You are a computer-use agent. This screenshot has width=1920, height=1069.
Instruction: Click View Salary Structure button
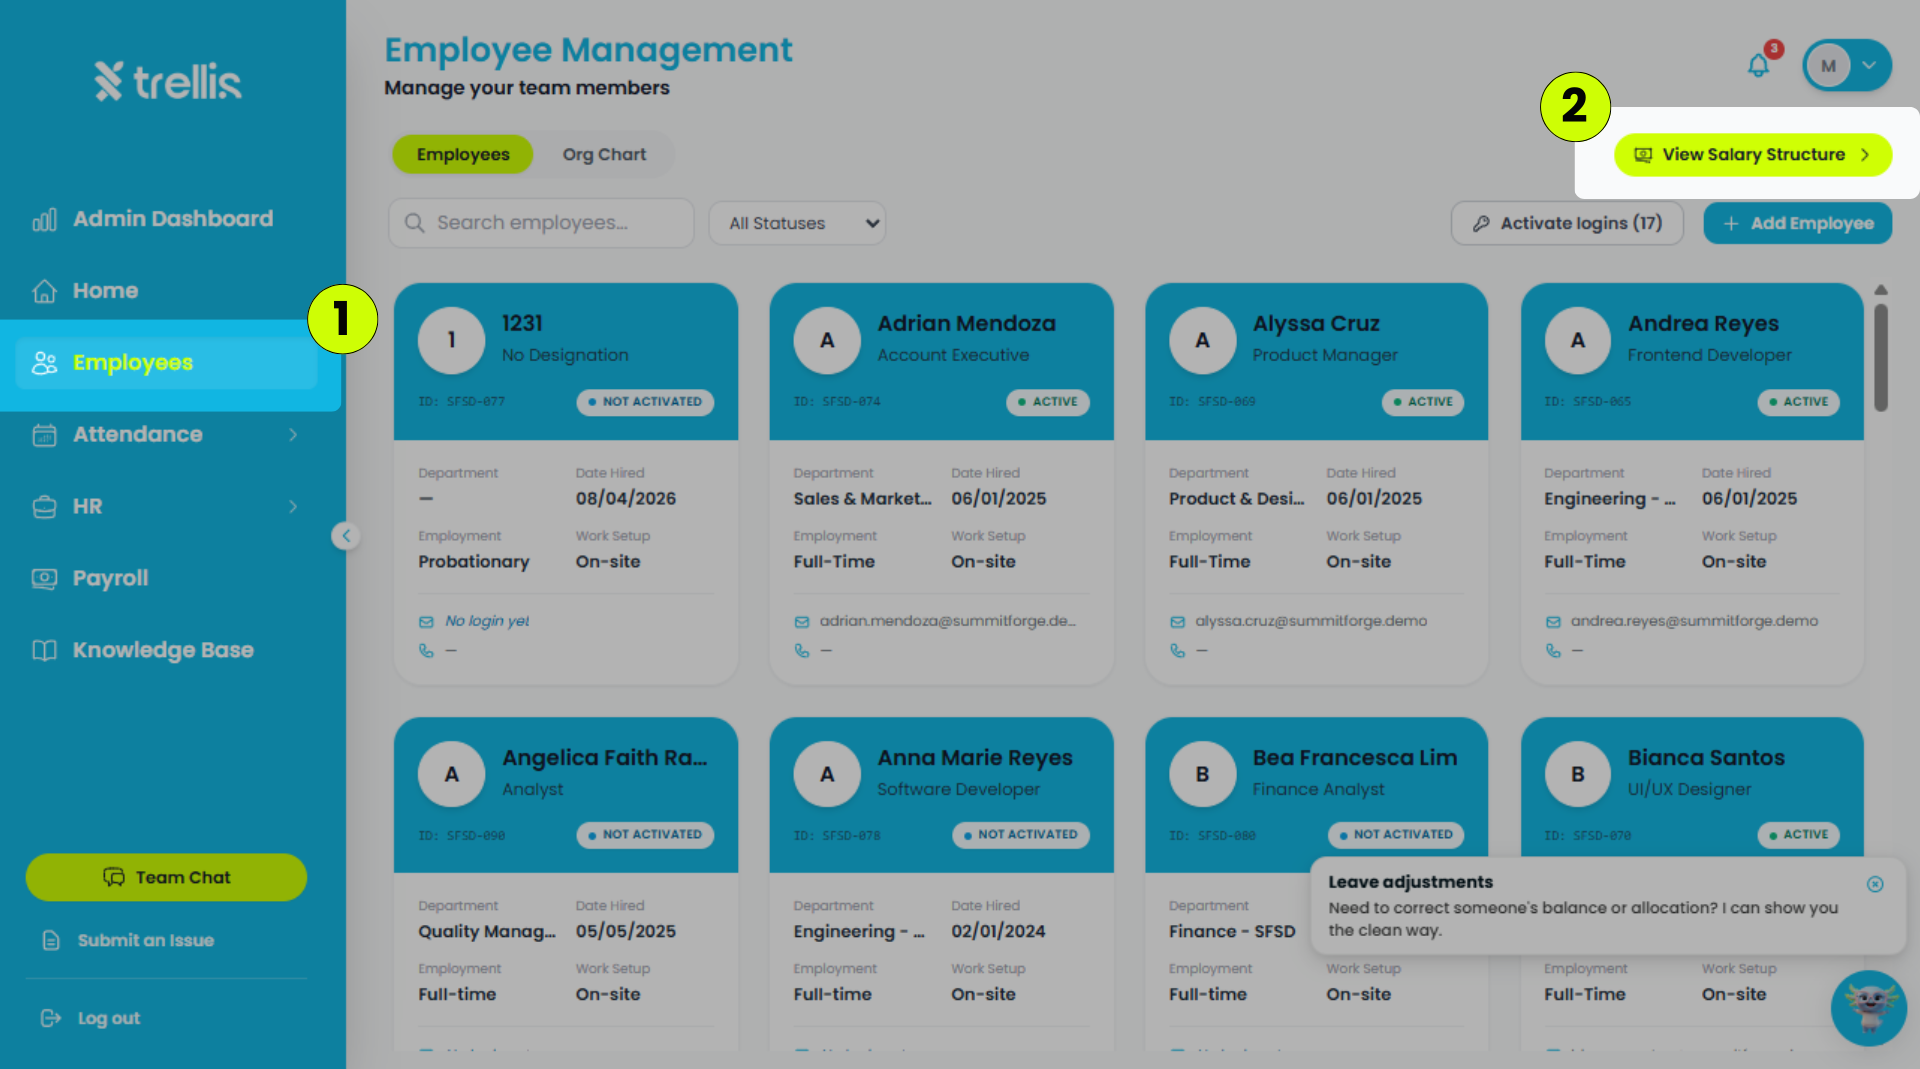1752,155
